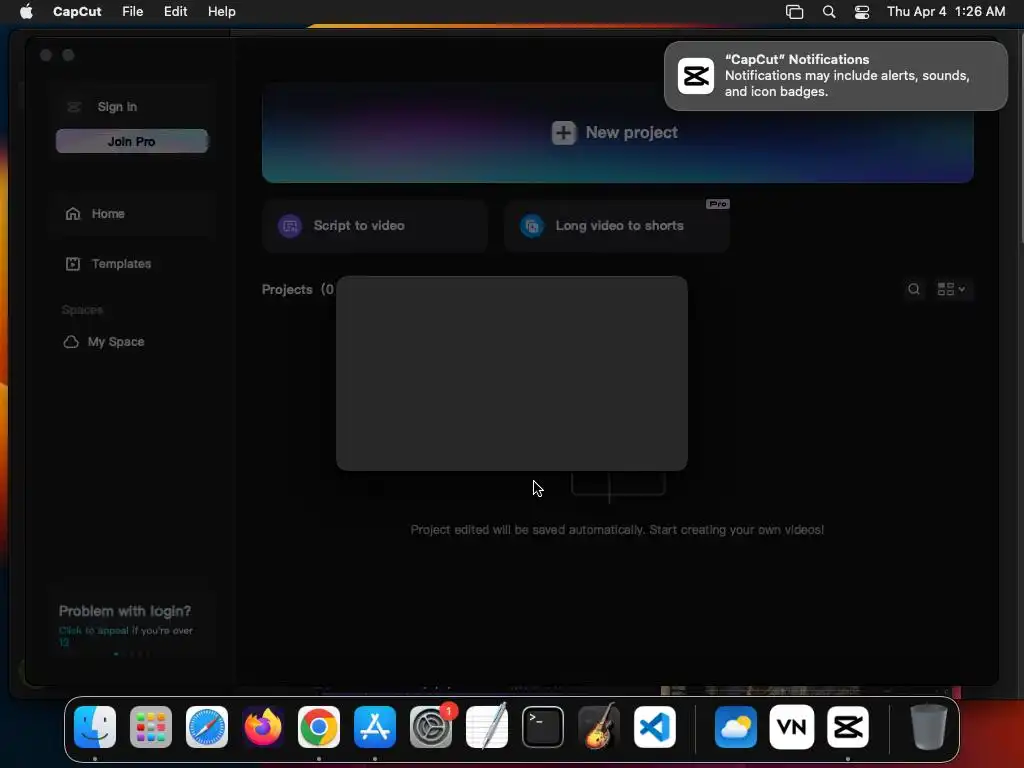
Task: Open Visual Studio Code from the Dock
Action: (655, 727)
